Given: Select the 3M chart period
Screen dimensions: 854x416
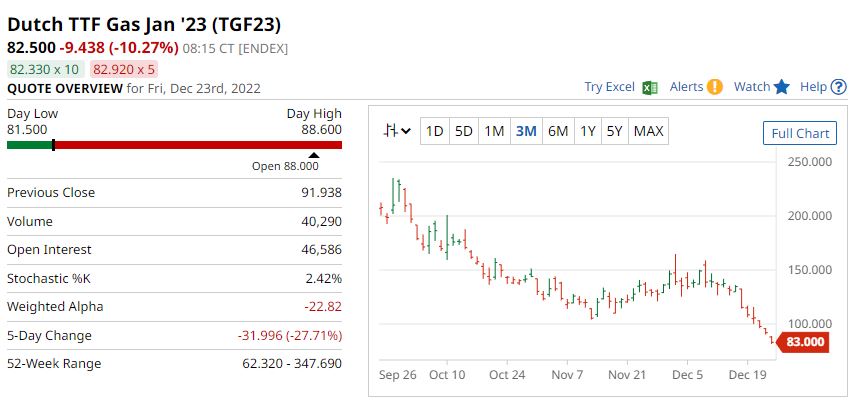Looking at the screenshot, I should (x=526, y=131).
